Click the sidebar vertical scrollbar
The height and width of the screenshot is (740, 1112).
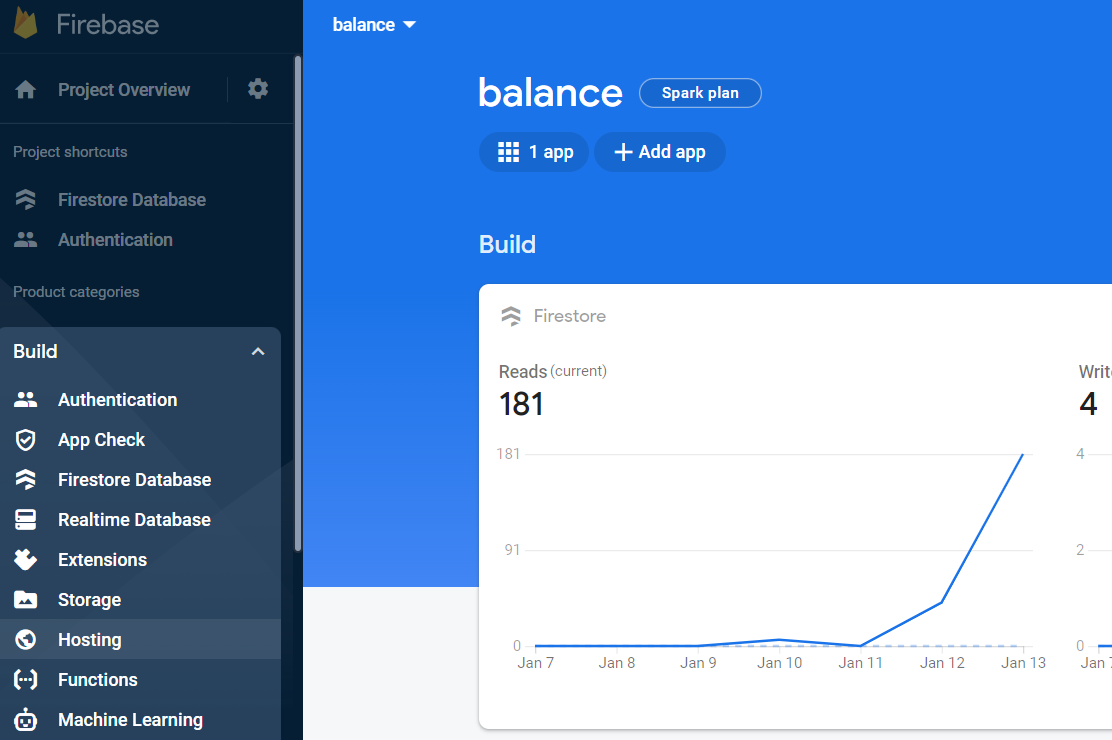tap(298, 304)
